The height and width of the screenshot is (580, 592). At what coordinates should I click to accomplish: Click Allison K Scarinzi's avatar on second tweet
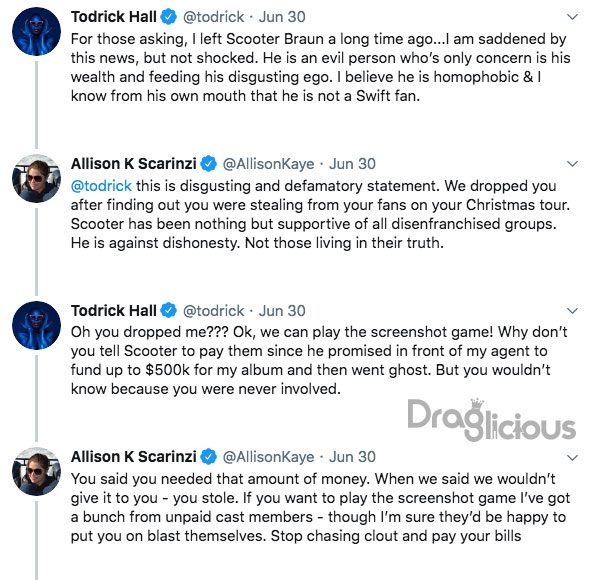click(x=36, y=179)
